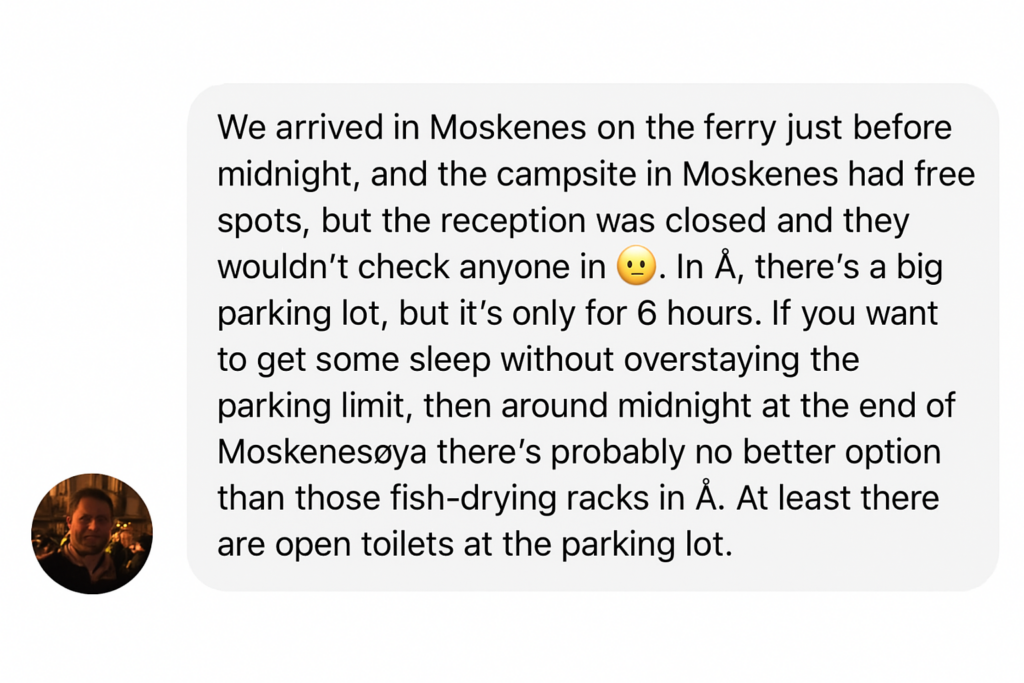This screenshot has height=683, width=1024.
Task: Select the number "6" before hours
Action: point(646,314)
